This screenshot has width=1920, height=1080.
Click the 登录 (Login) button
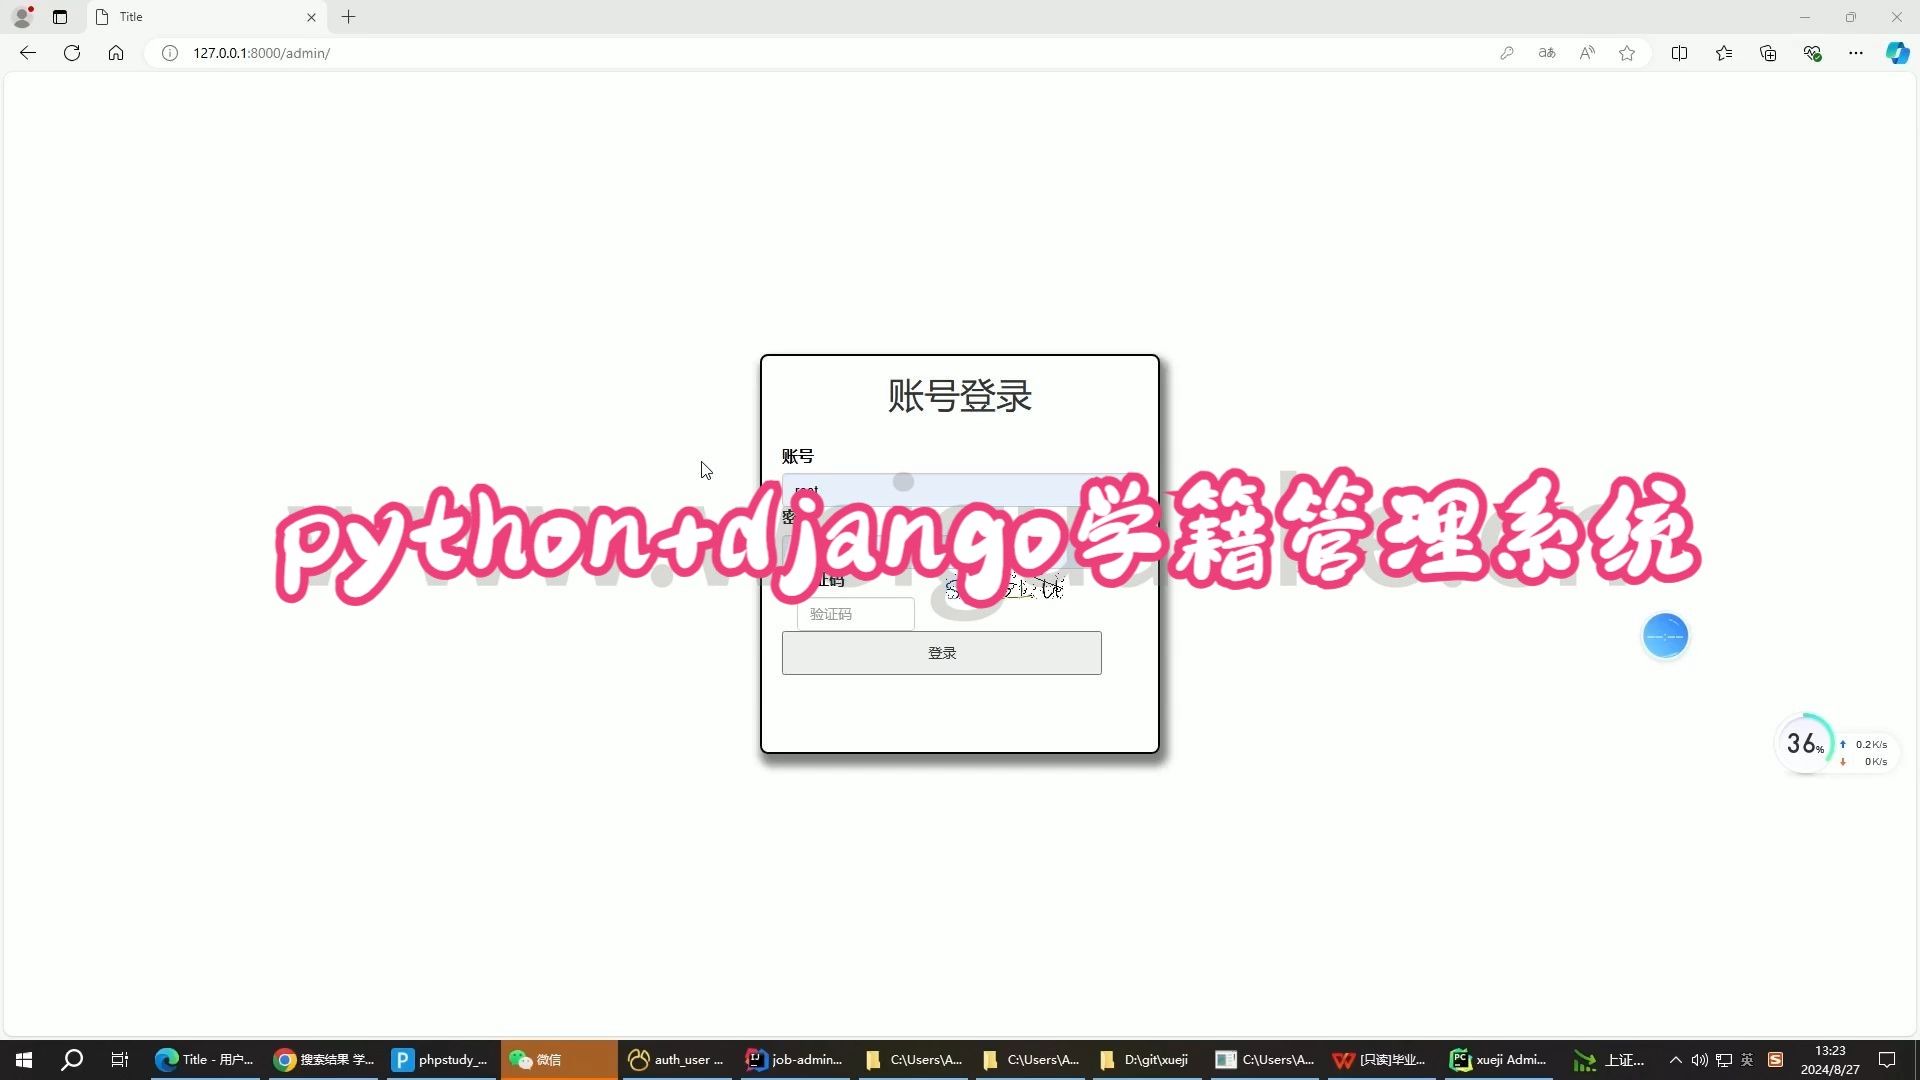942,651
